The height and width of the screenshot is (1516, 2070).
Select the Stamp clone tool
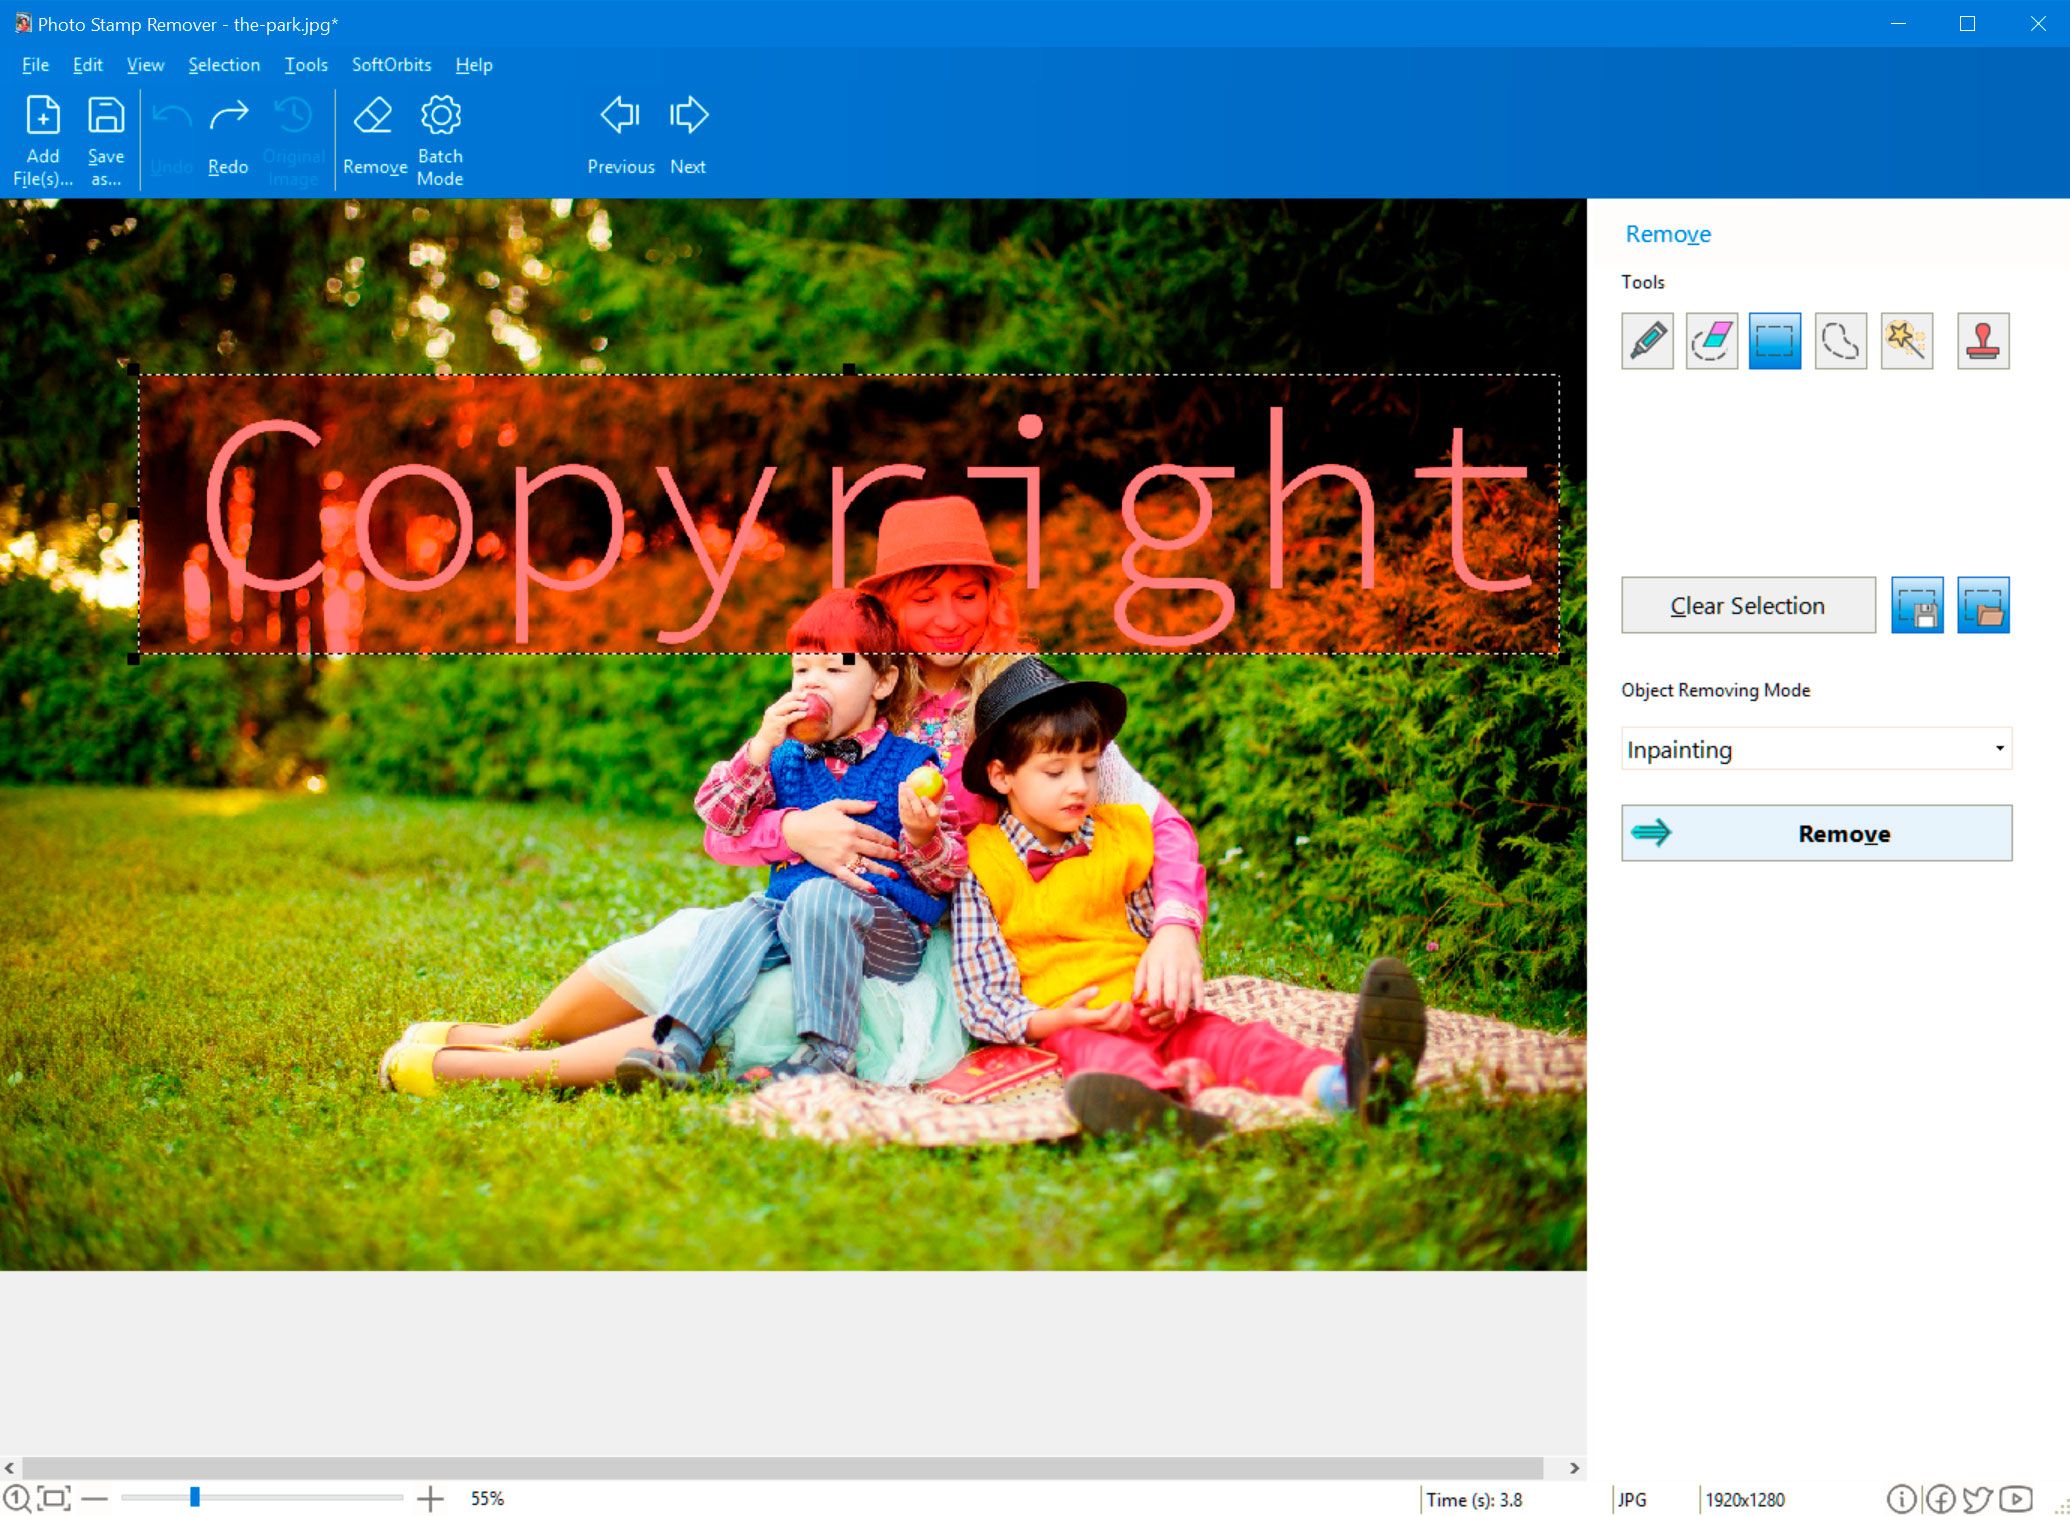coord(1982,338)
